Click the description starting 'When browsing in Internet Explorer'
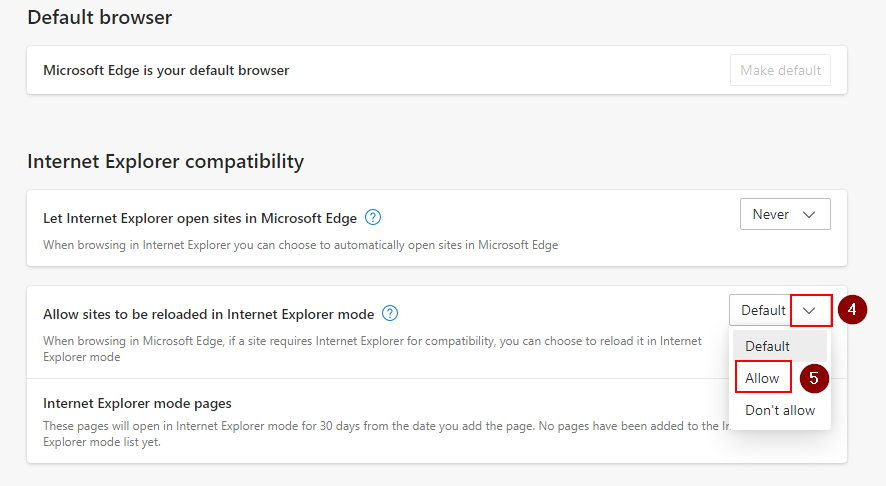The width and height of the screenshot is (886, 486). [301, 245]
